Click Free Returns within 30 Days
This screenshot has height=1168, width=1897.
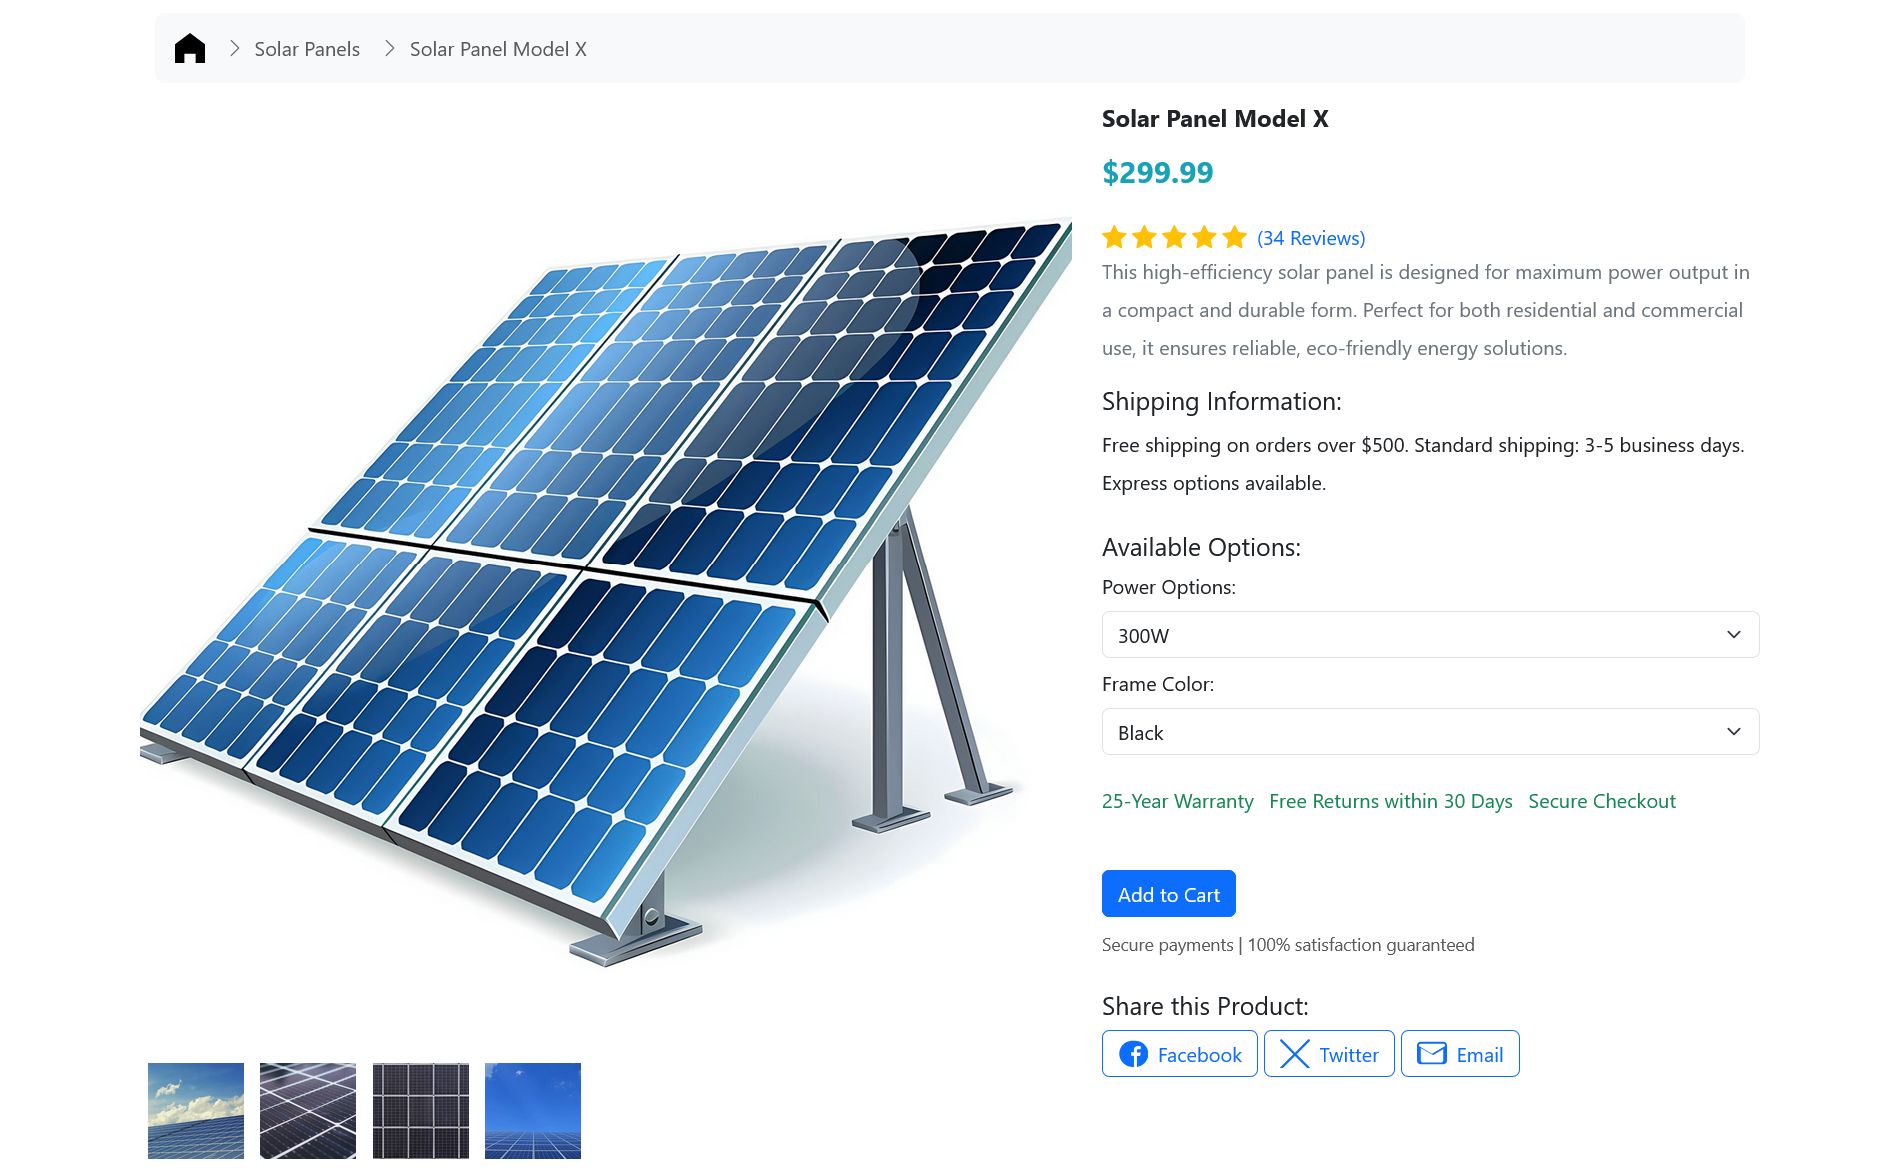(x=1390, y=801)
